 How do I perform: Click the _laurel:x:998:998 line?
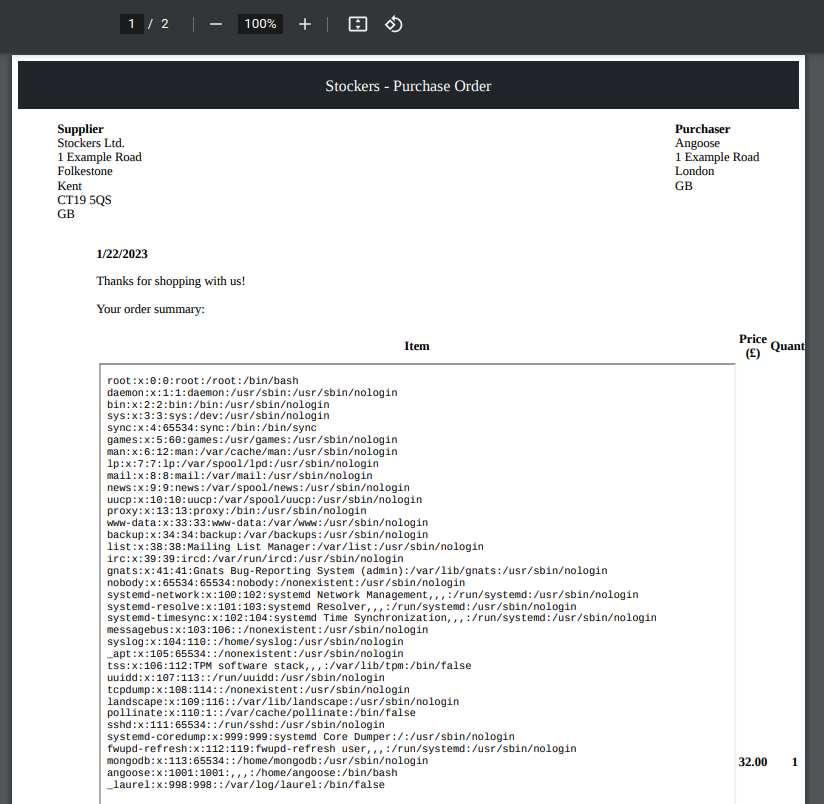[x=246, y=785]
